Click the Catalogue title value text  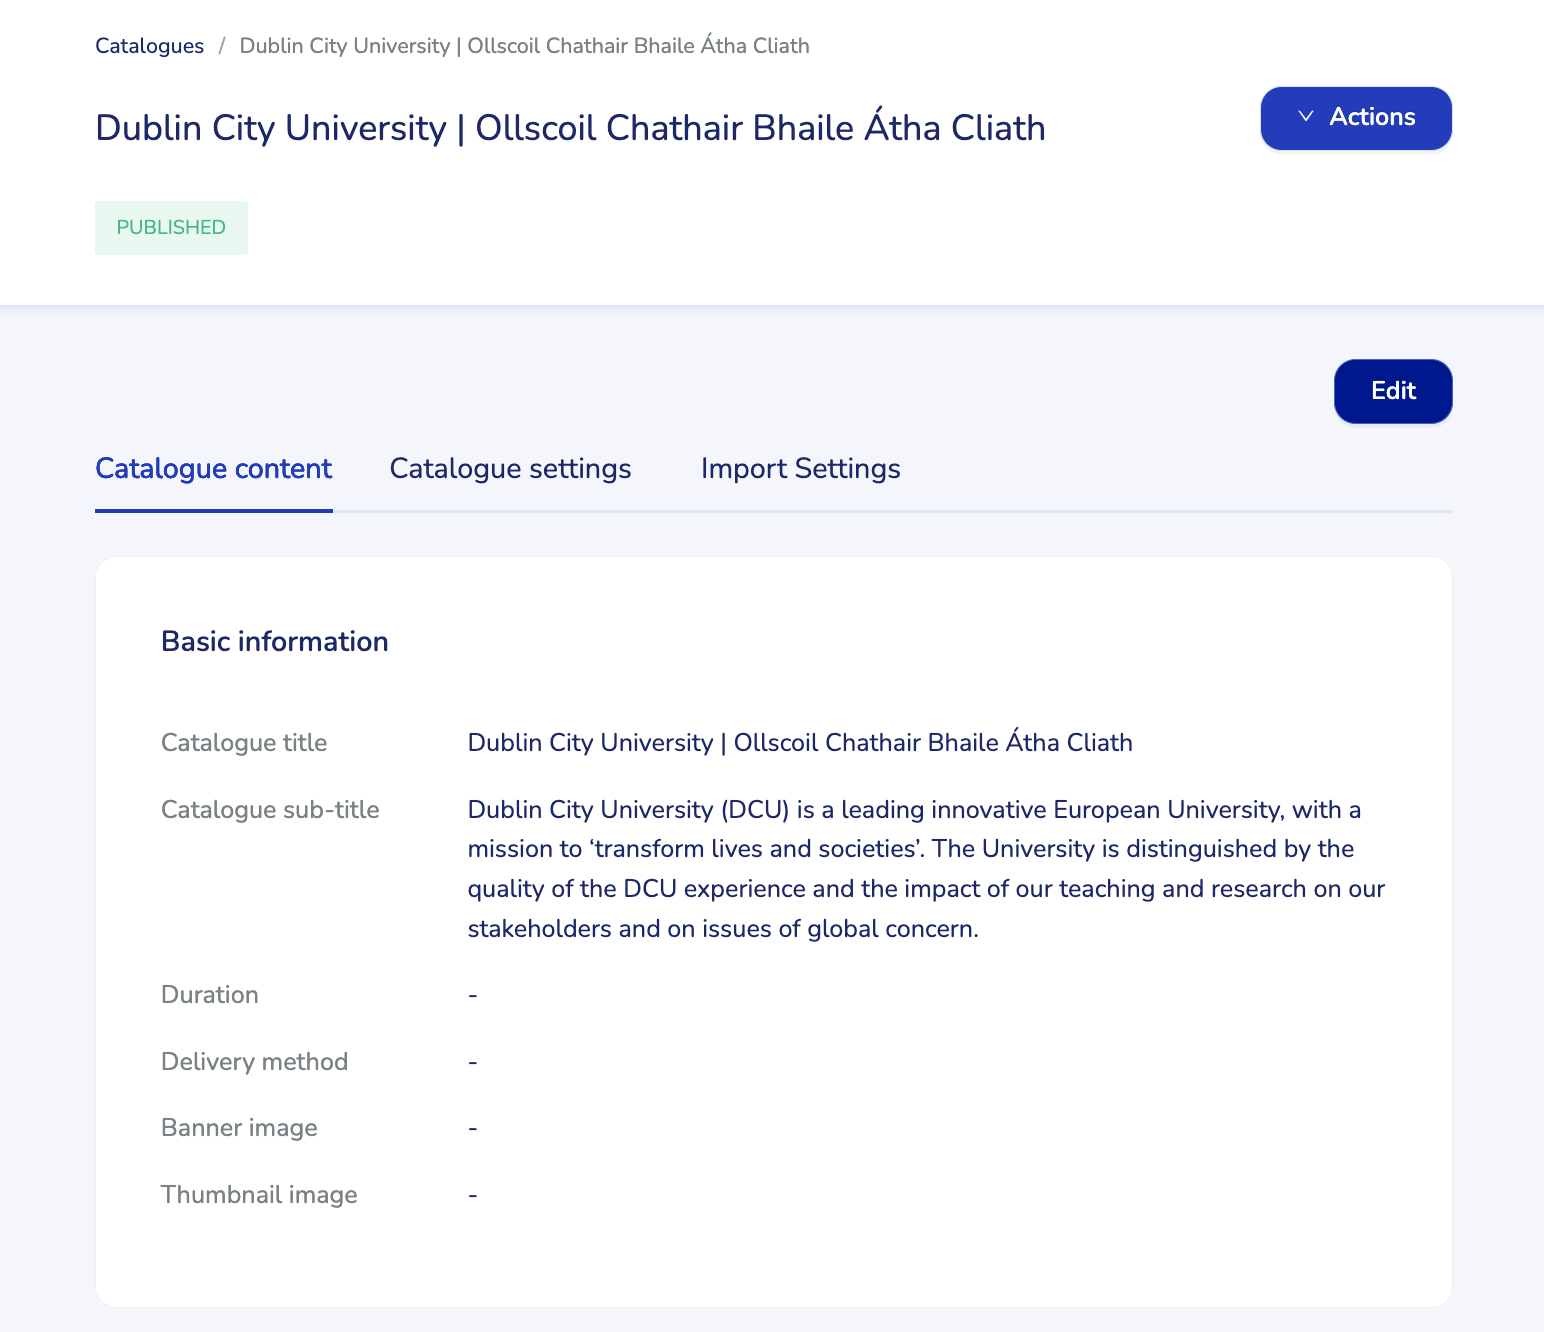coord(800,743)
